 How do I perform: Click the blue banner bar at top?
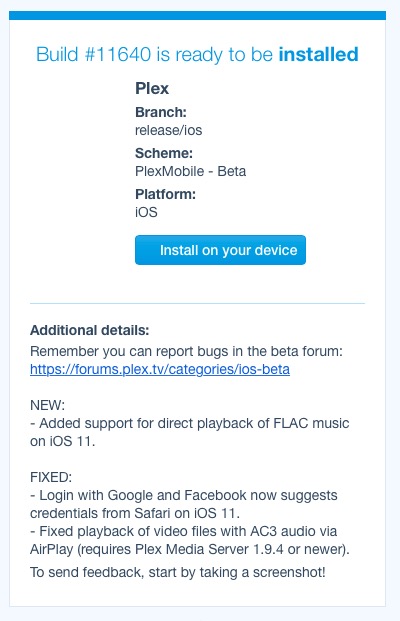coord(197,15)
